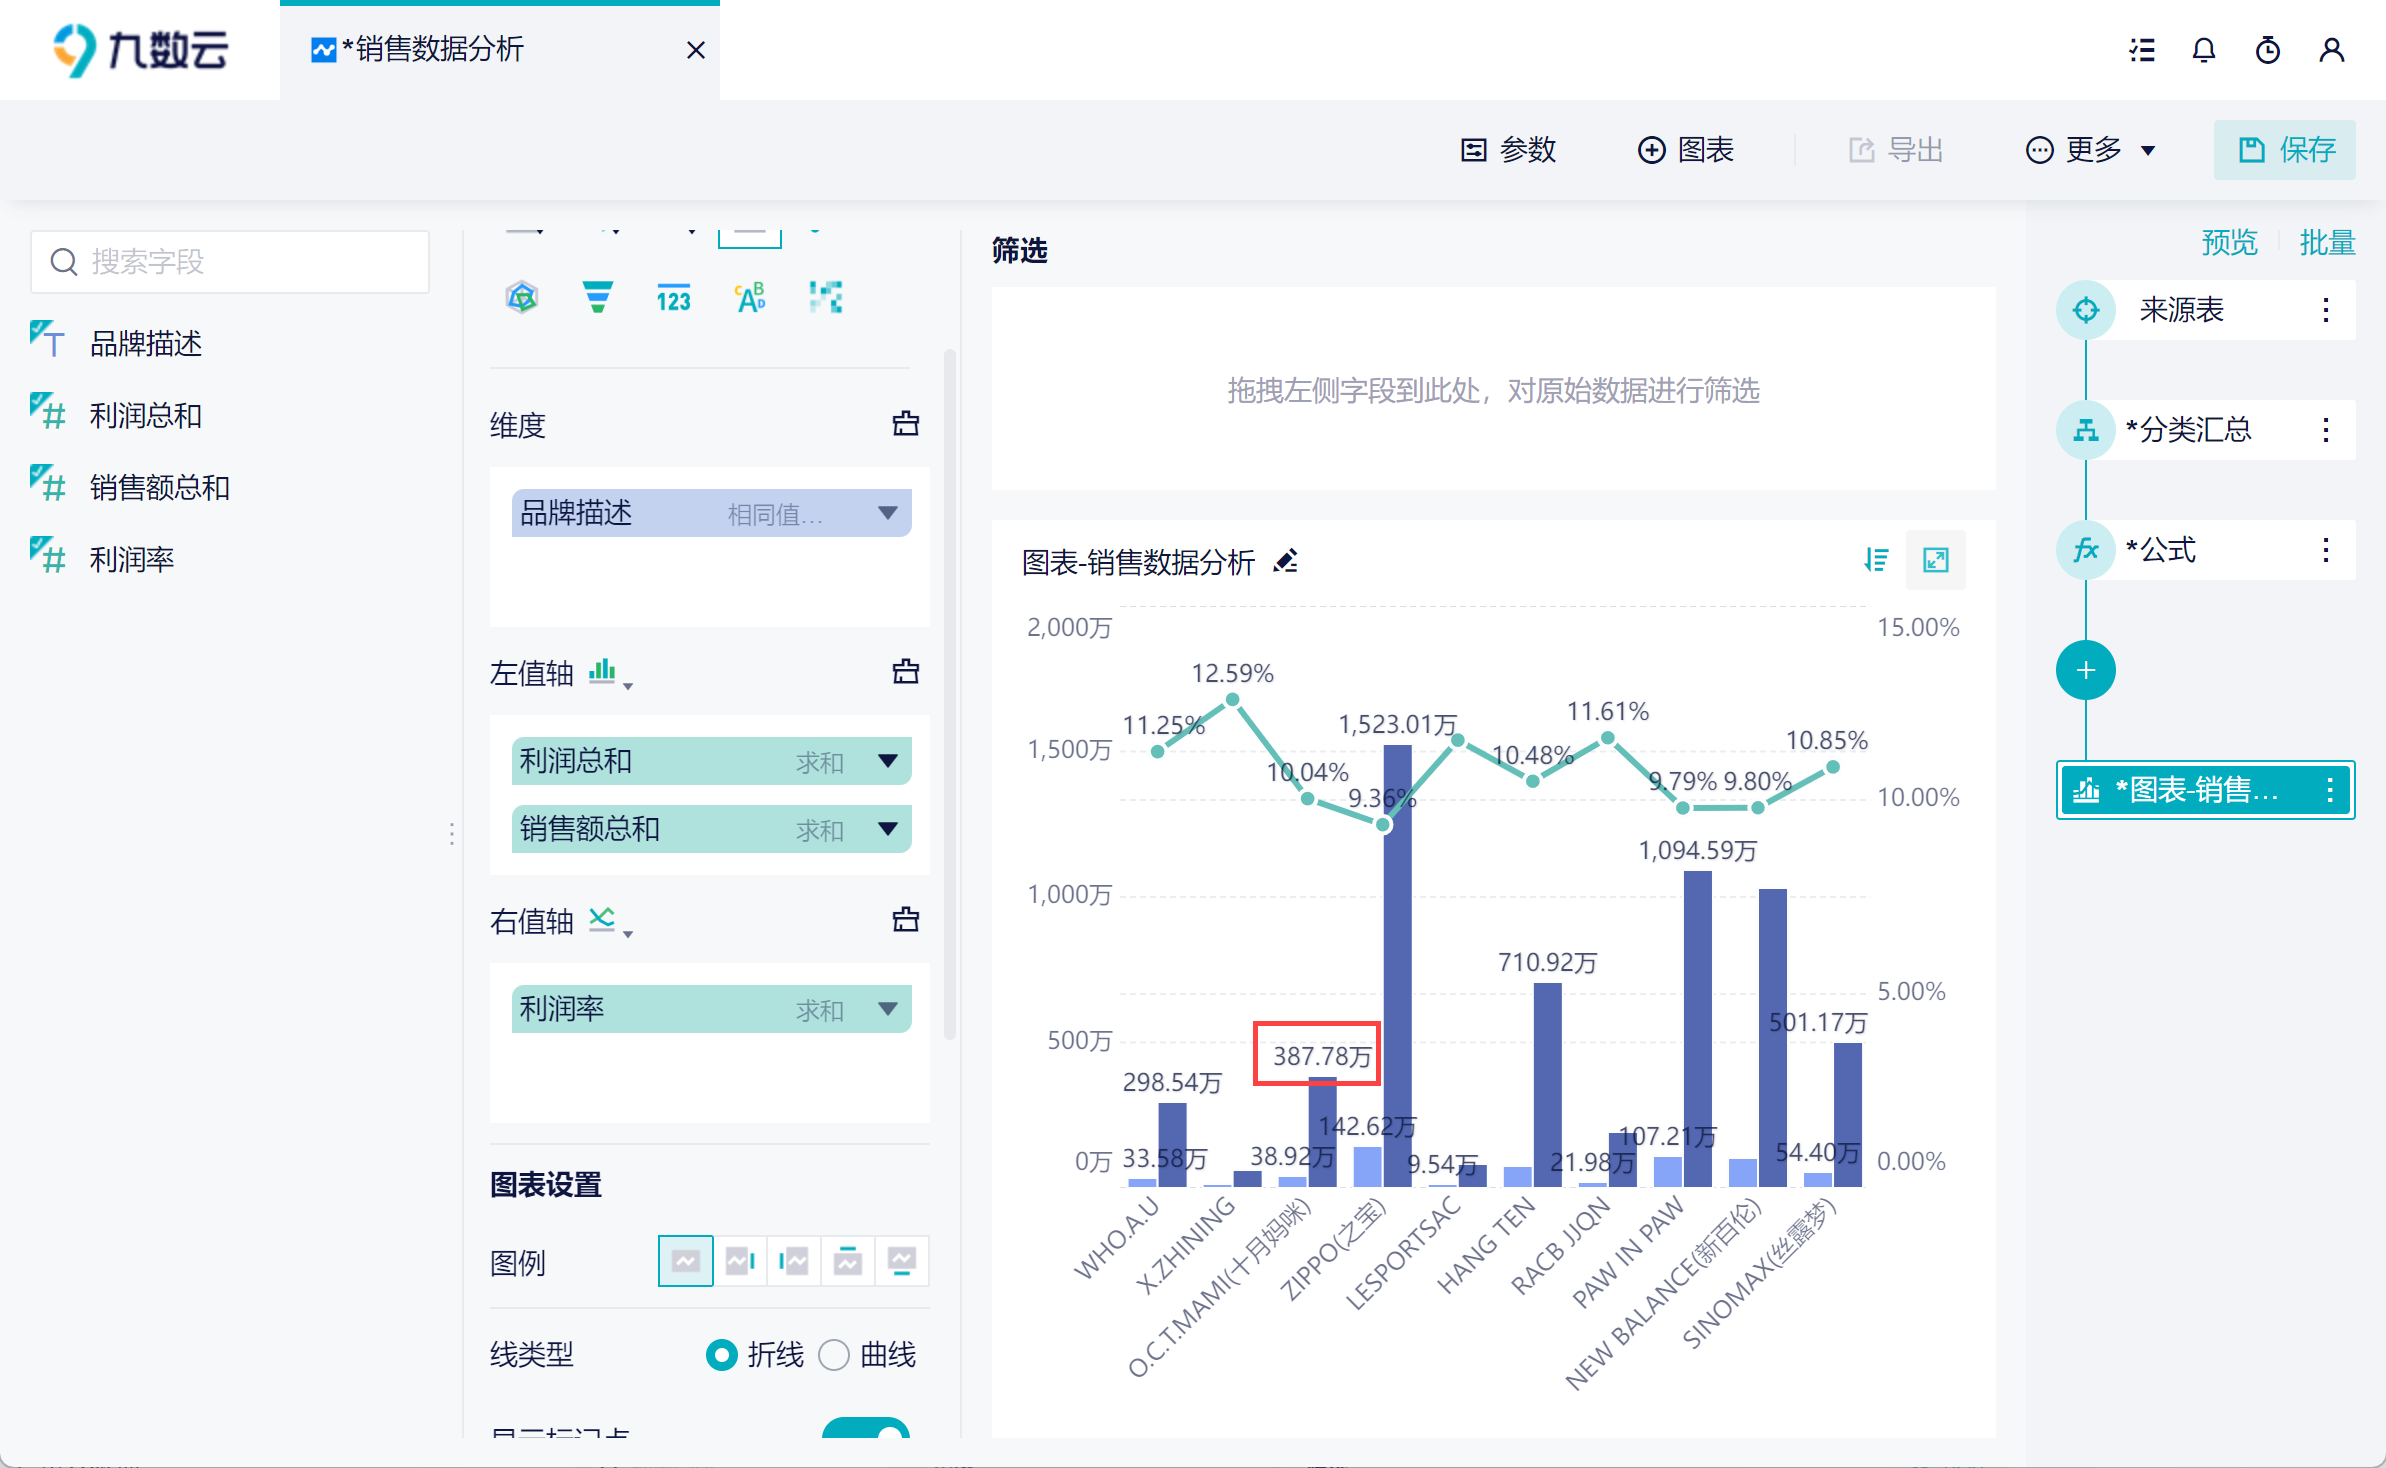The width and height of the screenshot is (2386, 1468).
Task: Select 折线 line type
Action: point(721,1355)
